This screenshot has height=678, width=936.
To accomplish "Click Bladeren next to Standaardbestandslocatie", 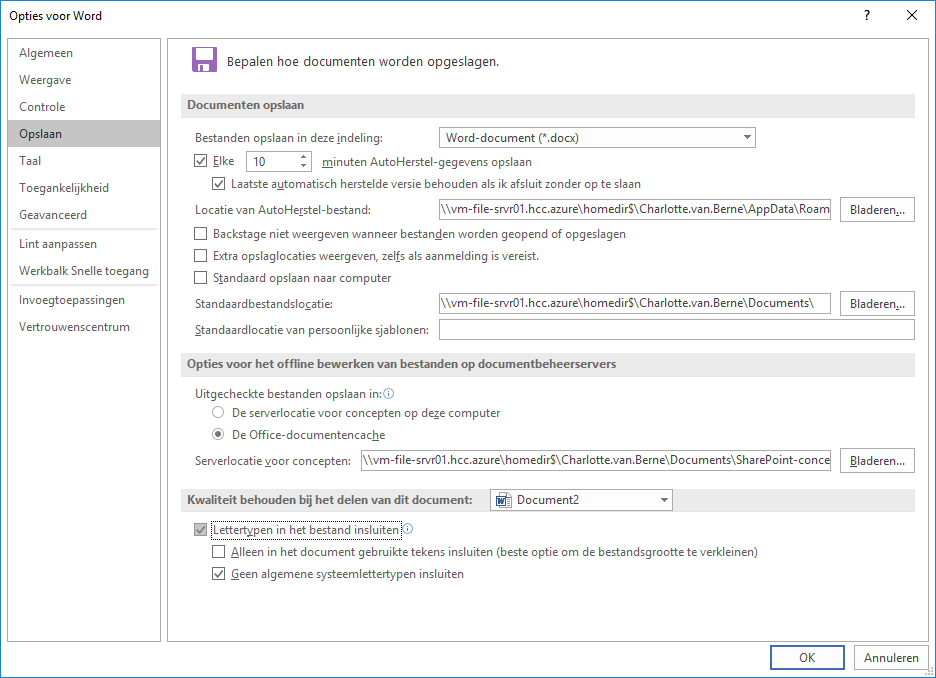I will click(x=877, y=303).
